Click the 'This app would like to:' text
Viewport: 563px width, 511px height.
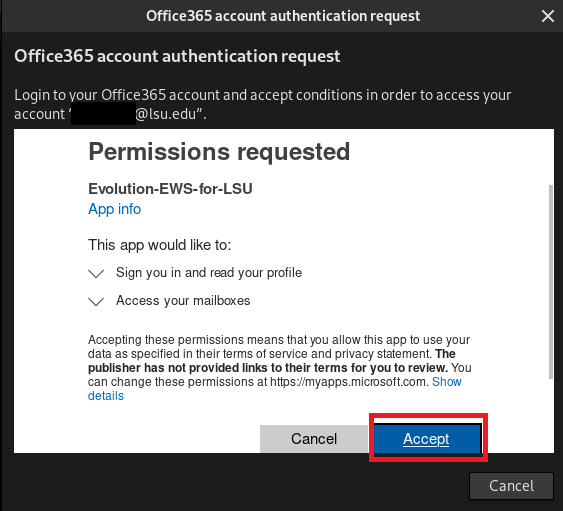159,245
